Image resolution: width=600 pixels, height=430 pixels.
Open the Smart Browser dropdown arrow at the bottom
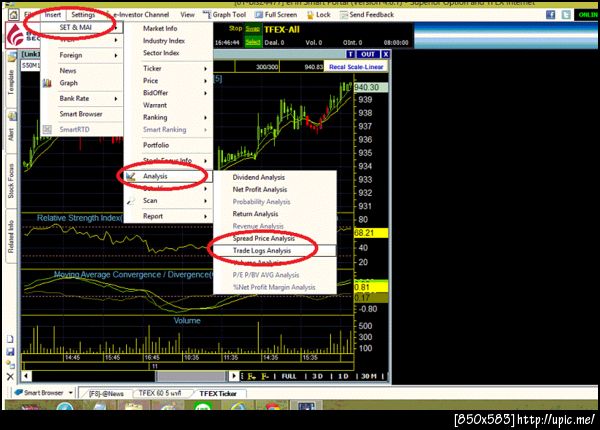[71, 393]
